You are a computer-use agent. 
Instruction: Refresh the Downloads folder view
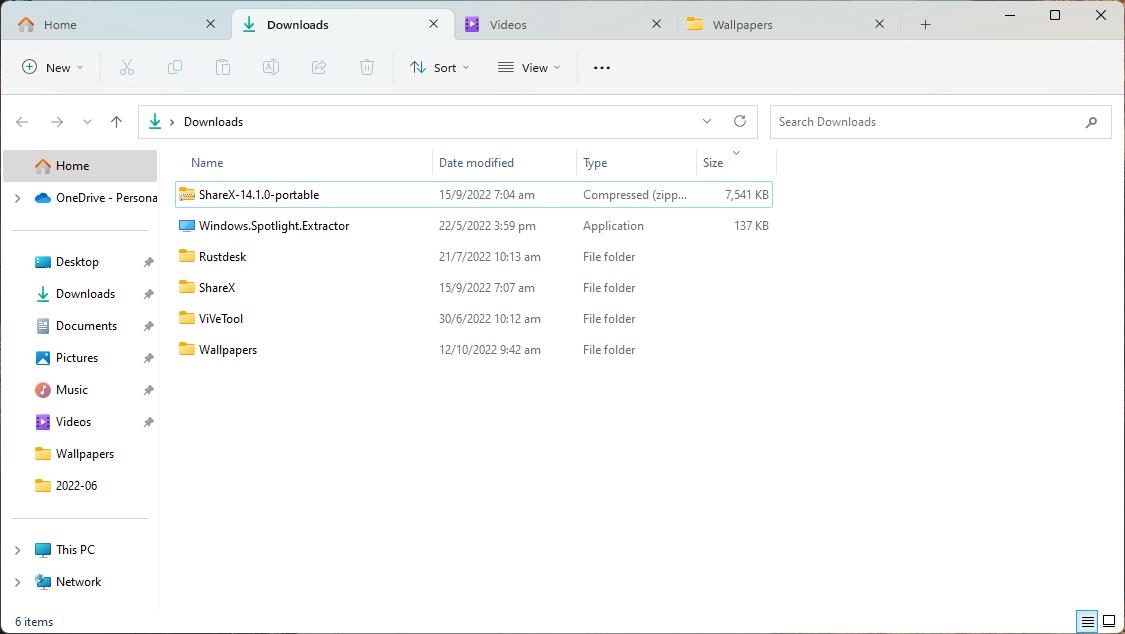(739, 121)
